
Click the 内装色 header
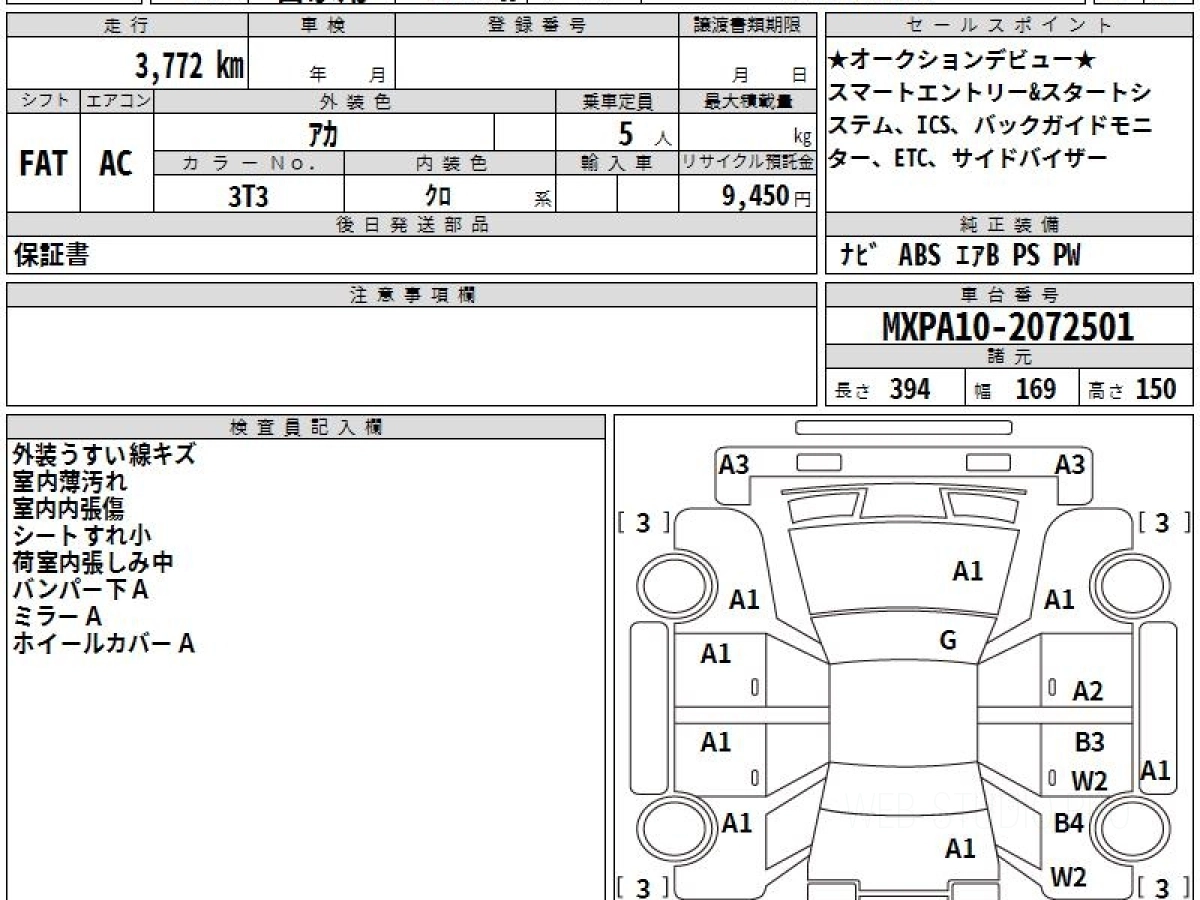point(450,163)
